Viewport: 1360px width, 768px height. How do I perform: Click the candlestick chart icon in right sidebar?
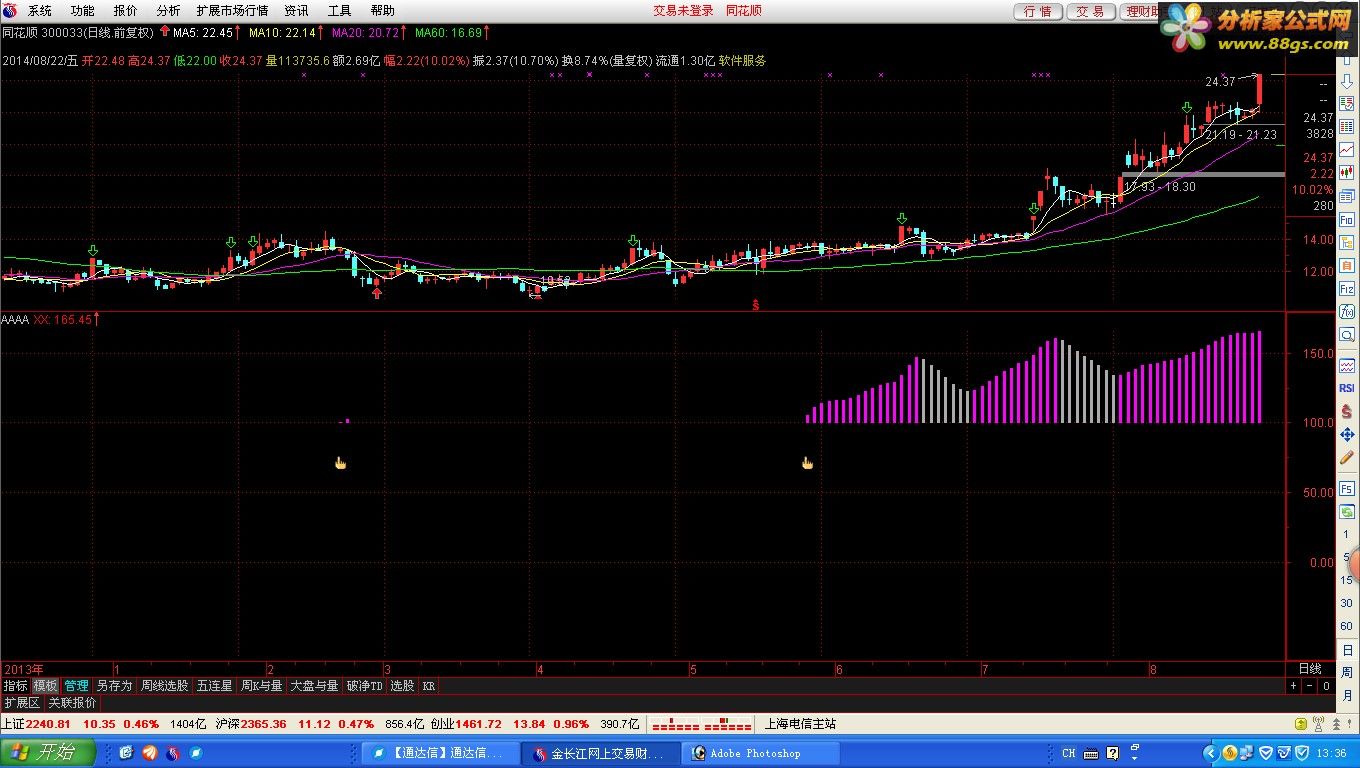1347,172
